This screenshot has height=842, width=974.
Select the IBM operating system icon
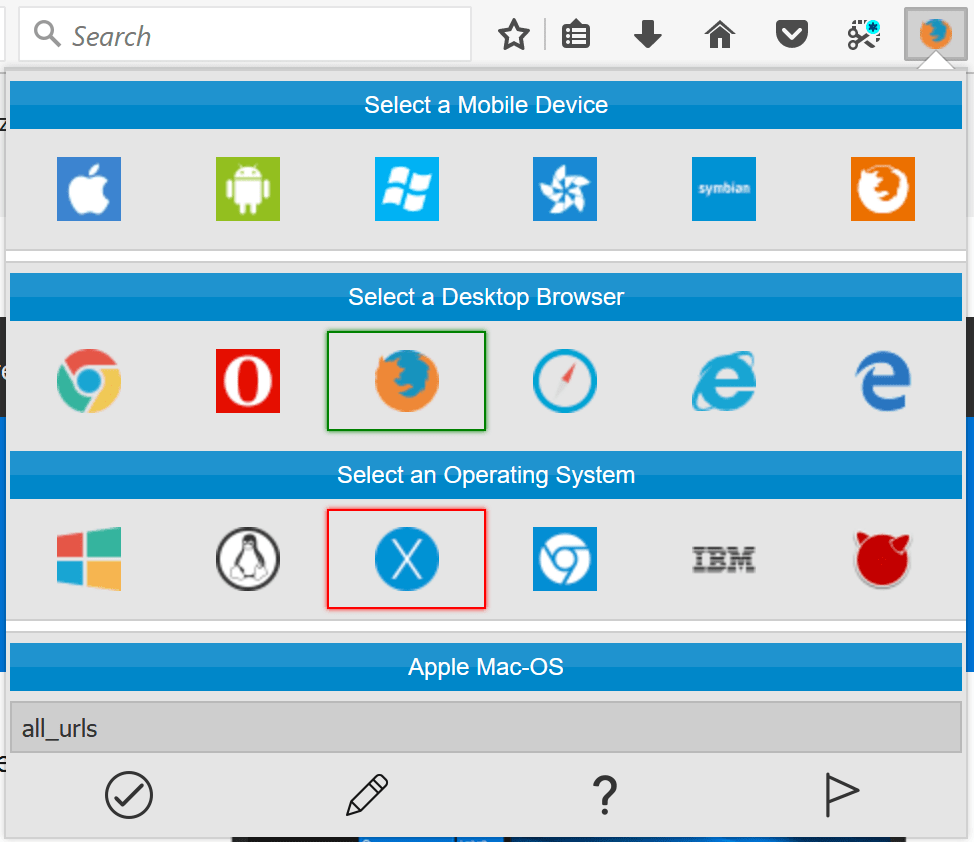[x=724, y=559]
